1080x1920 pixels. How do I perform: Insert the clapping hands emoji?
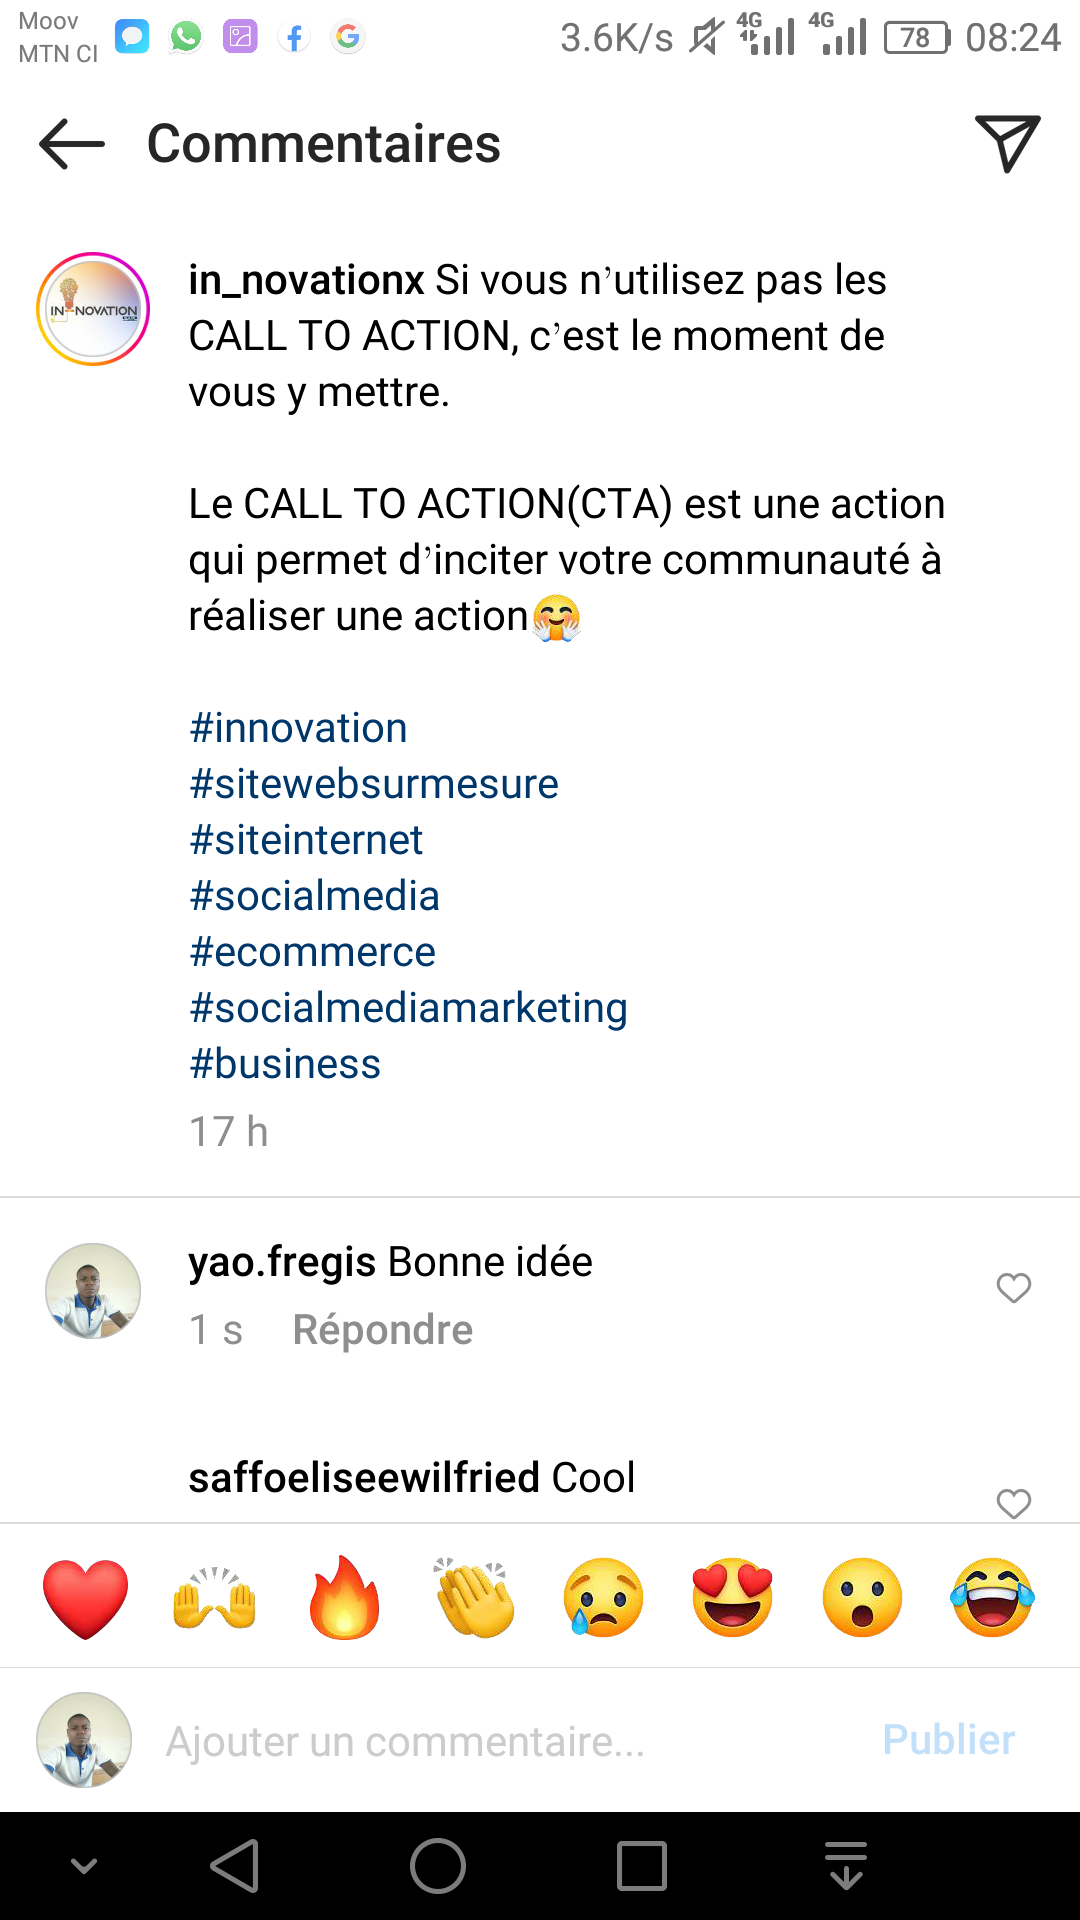[x=474, y=1598]
